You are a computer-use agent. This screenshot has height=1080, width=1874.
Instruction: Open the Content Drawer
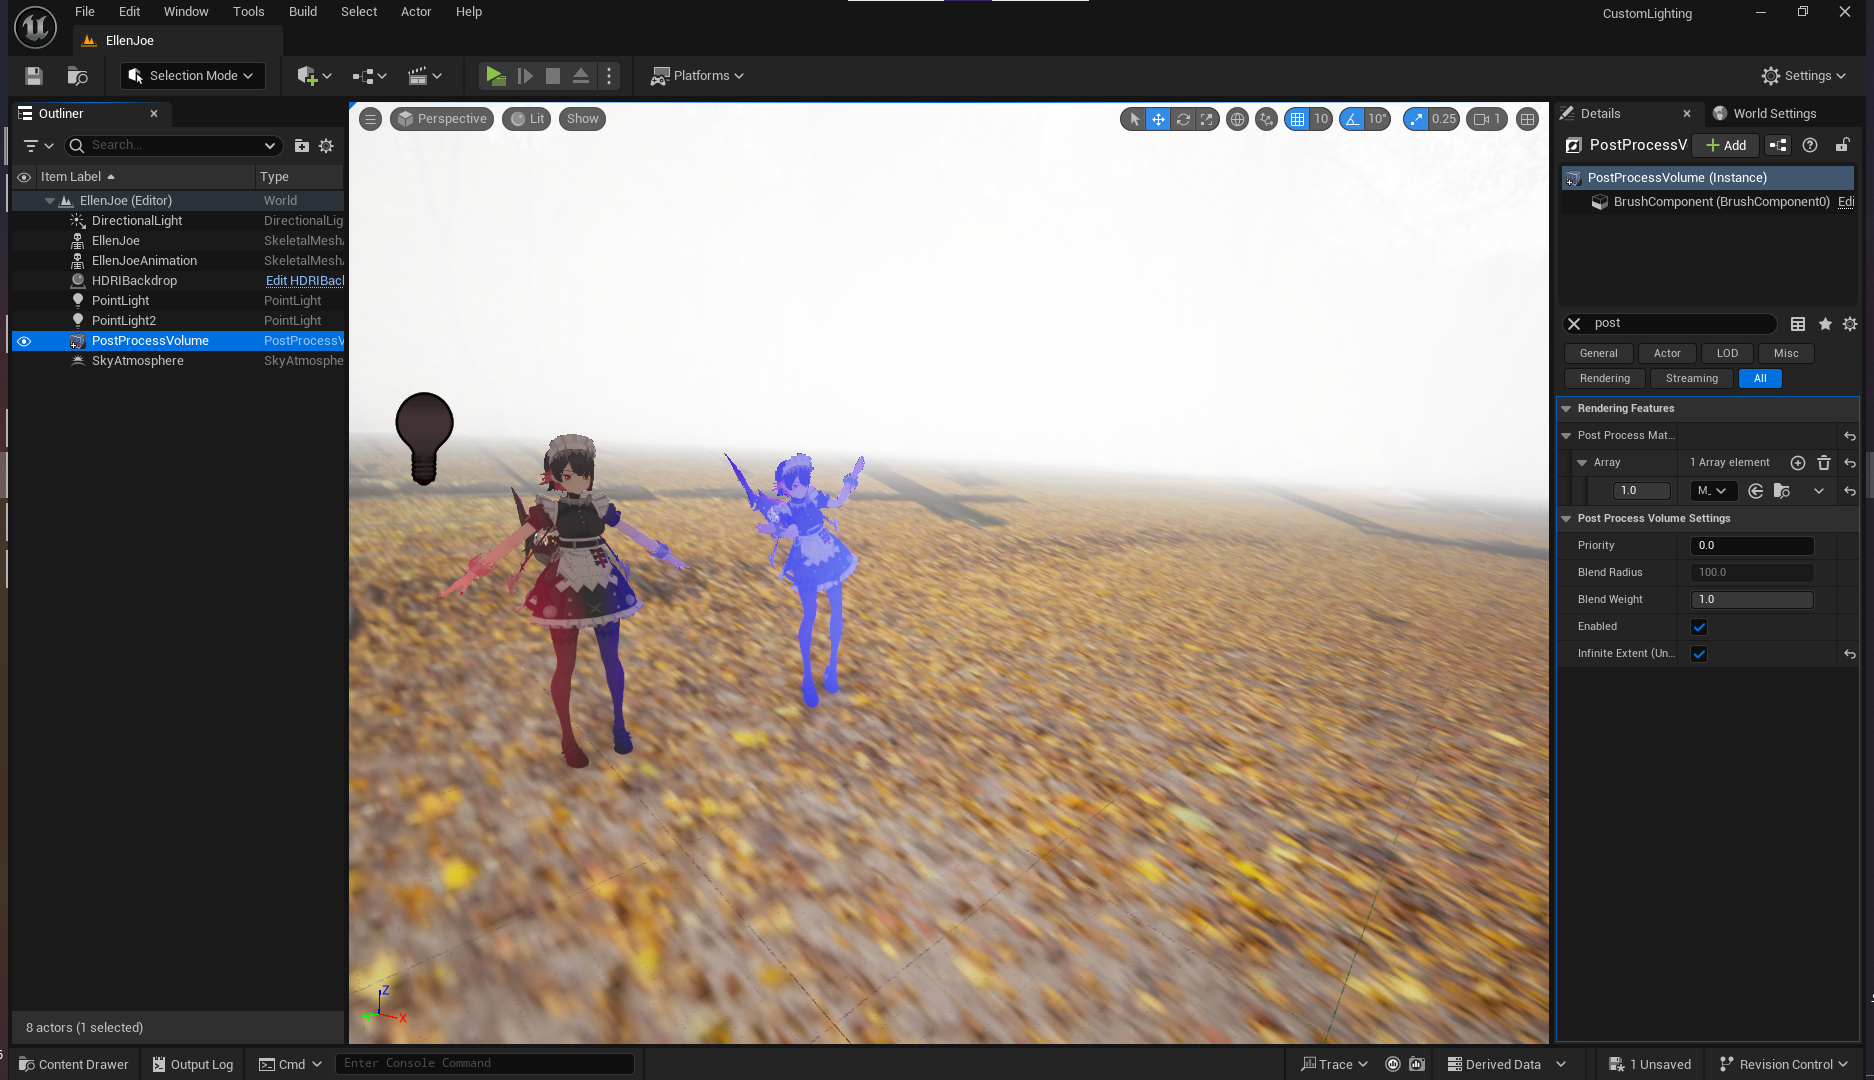[74, 1064]
